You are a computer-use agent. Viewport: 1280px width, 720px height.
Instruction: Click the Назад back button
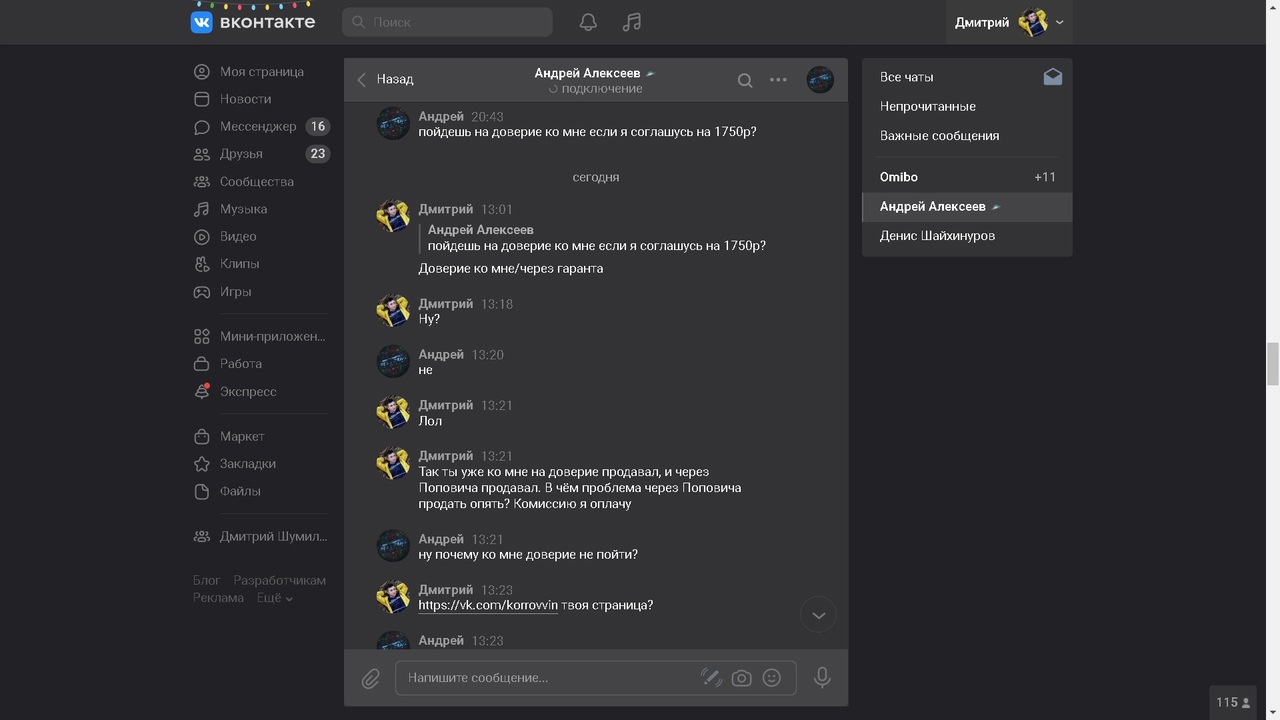click(385, 79)
